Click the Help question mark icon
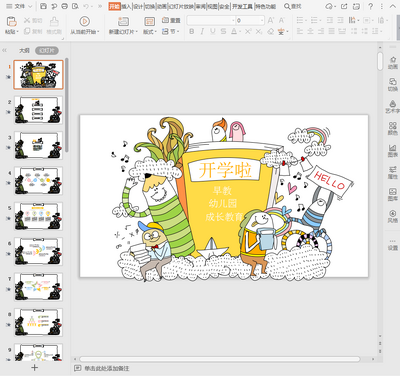400x376 pixels. click(370, 6)
